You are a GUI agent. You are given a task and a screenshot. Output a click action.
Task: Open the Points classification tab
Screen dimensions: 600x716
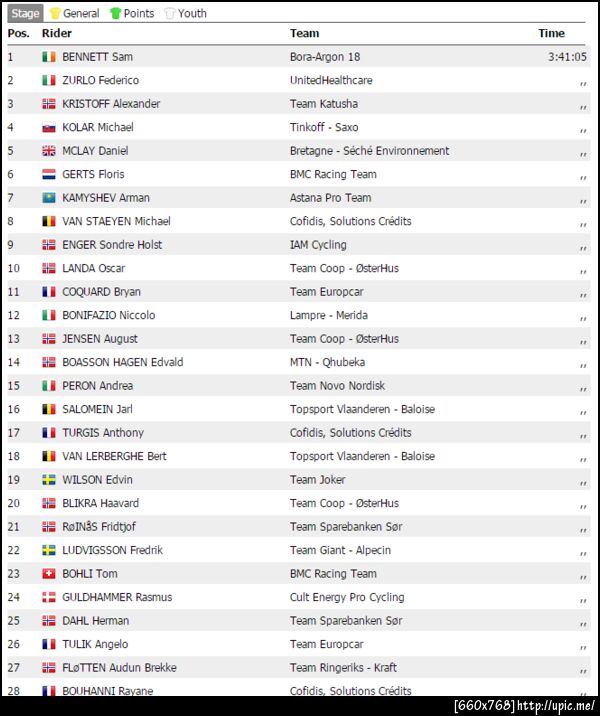pos(138,14)
